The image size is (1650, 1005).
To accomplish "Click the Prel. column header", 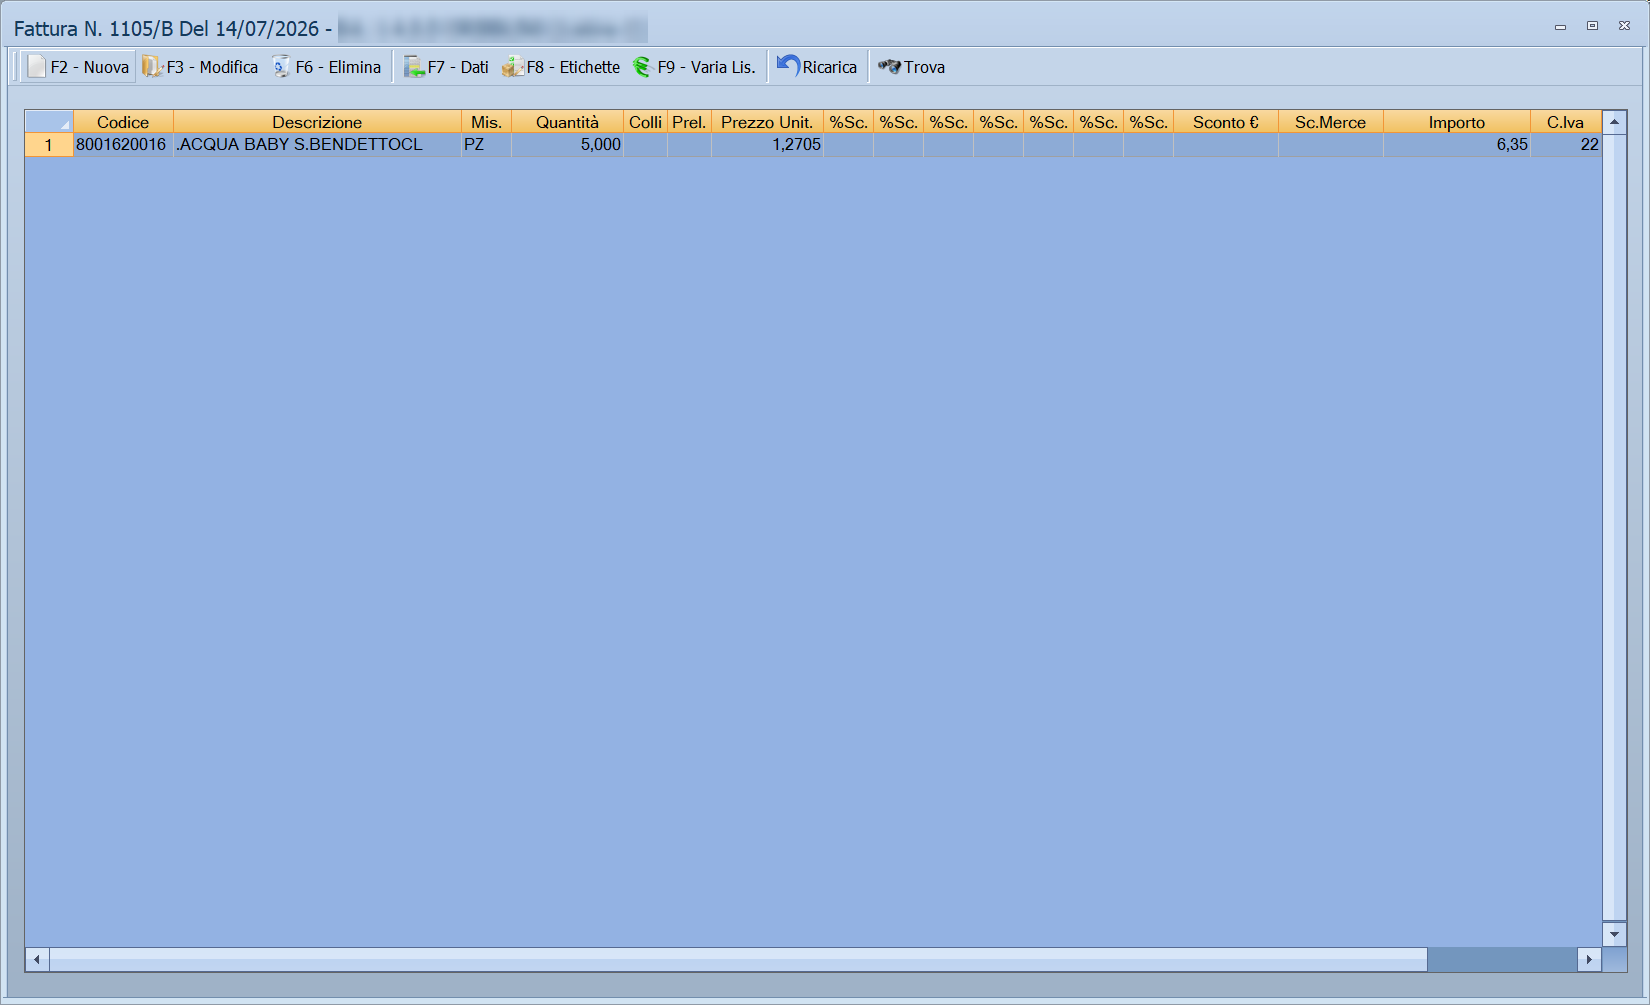I will [689, 122].
